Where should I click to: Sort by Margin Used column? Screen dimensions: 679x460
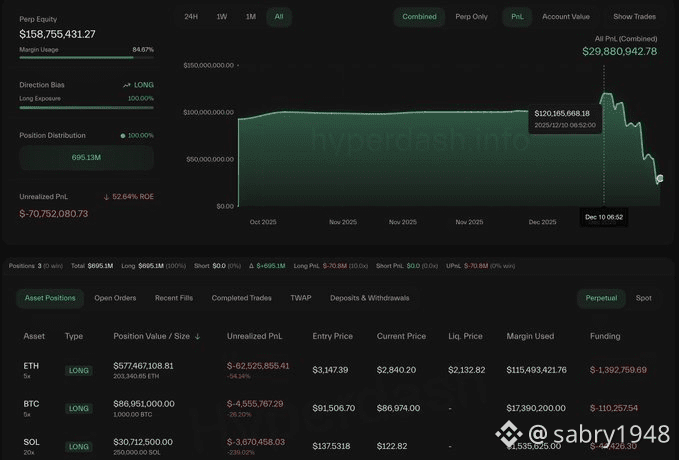(530, 336)
